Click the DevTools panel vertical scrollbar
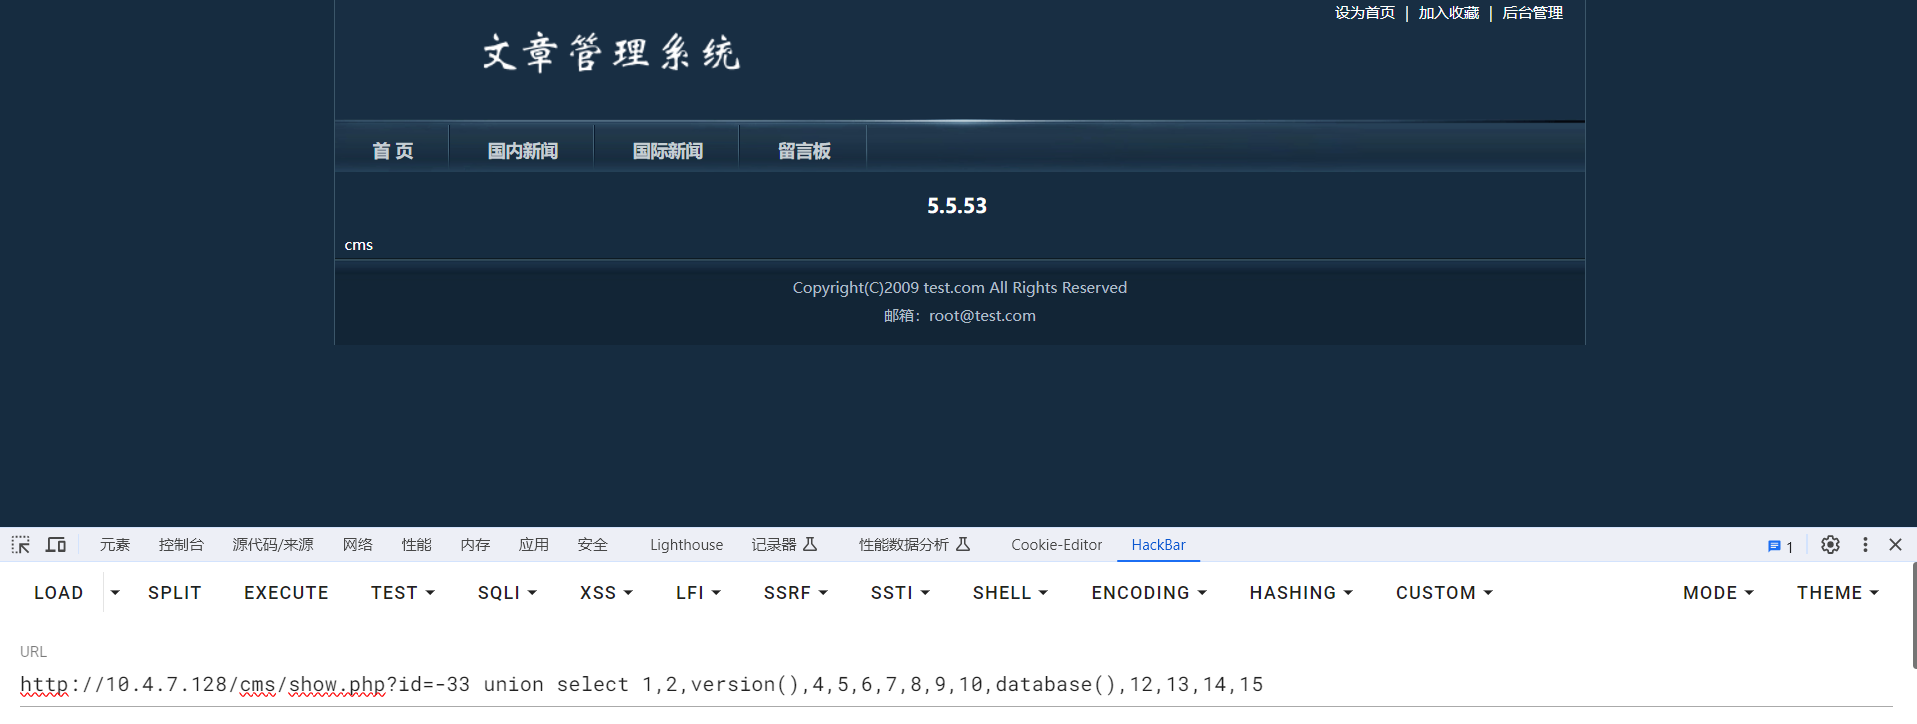This screenshot has height=724, width=1917. pyautogui.click(x=1913, y=615)
